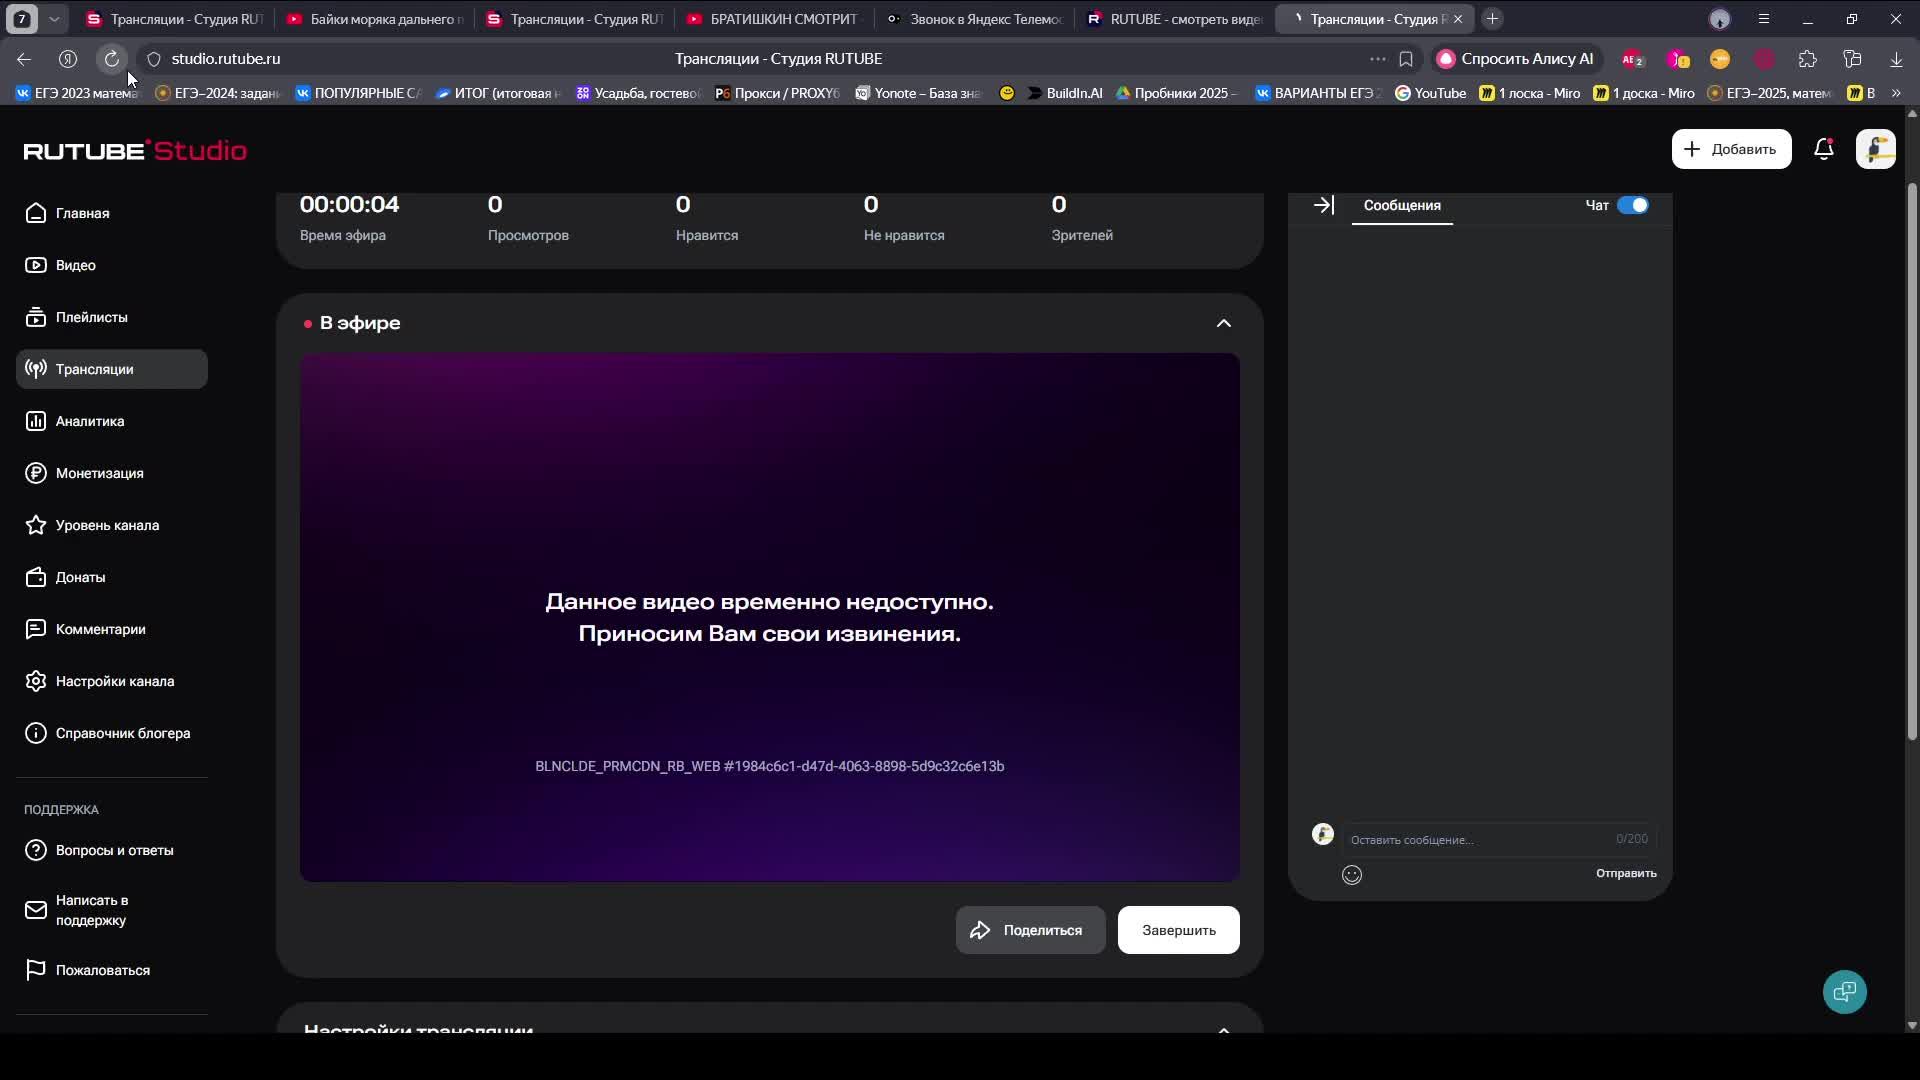Open the collections icon in toolbar

point(1851,59)
